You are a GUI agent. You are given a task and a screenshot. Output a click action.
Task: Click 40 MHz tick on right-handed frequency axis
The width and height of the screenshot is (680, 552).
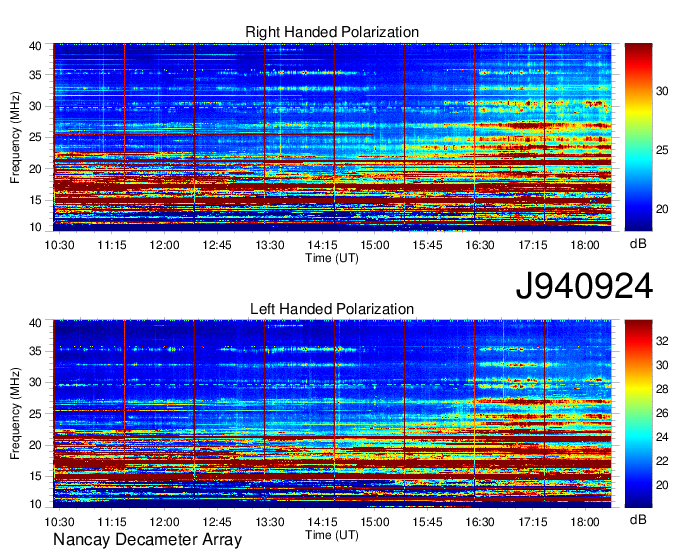point(35,46)
